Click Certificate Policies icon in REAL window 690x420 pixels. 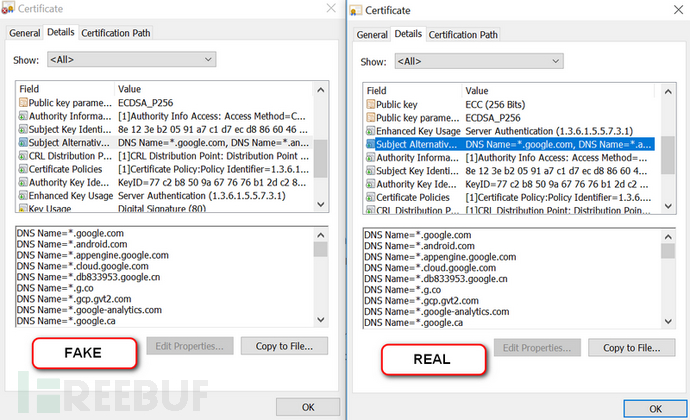[x=371, y=197]
